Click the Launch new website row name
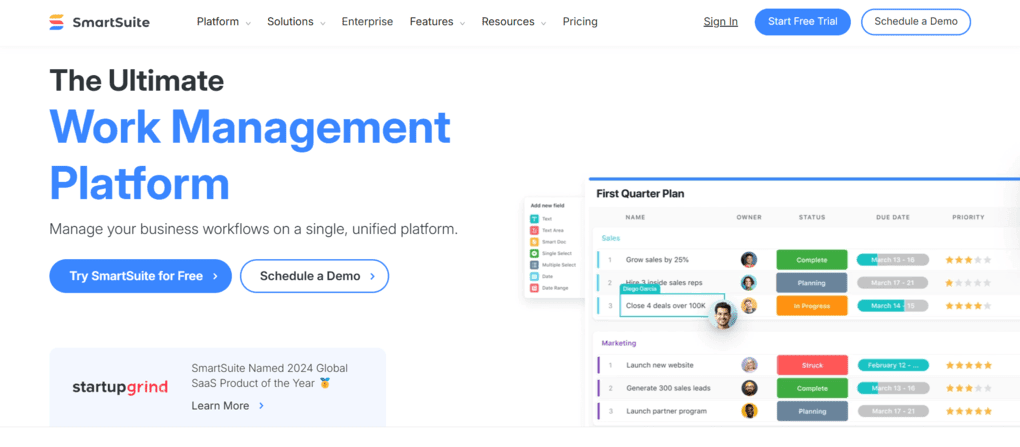This screenshot has width=1020, height=447. coord(660,365)
